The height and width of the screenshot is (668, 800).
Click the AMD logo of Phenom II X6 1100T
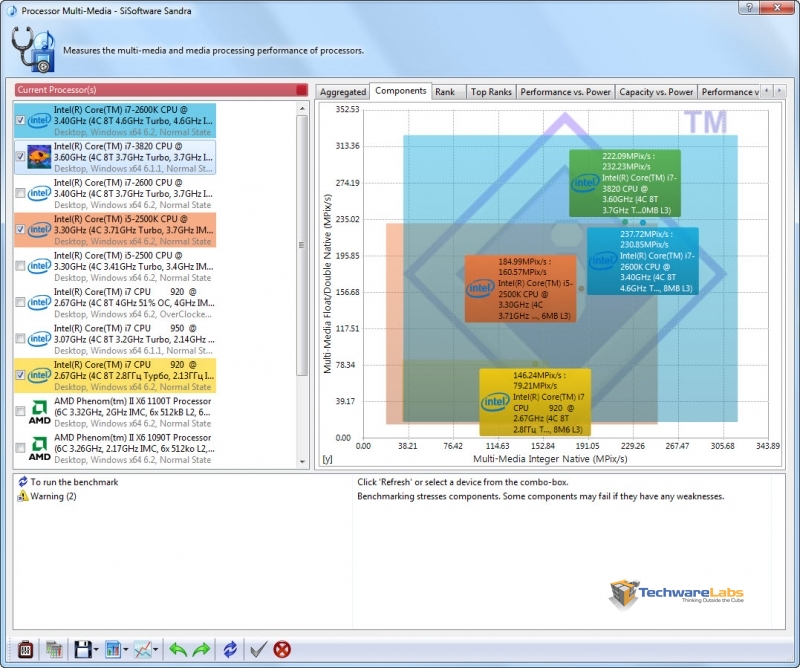(x=39, y=412)
